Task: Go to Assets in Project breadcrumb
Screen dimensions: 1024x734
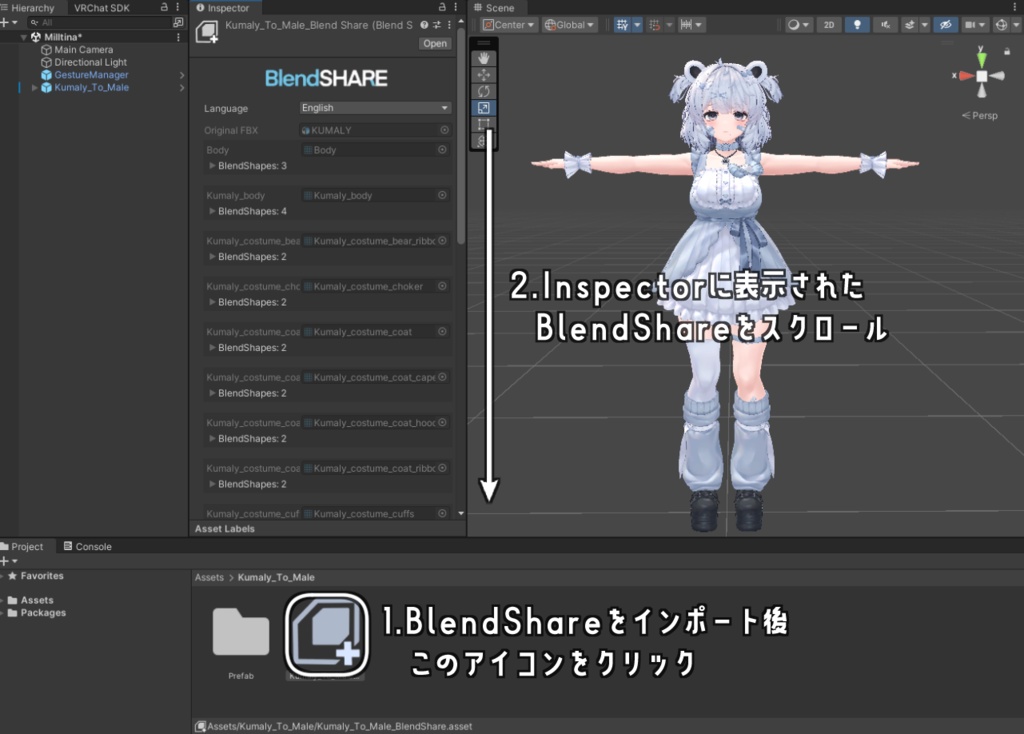Action: pos(209,577)
